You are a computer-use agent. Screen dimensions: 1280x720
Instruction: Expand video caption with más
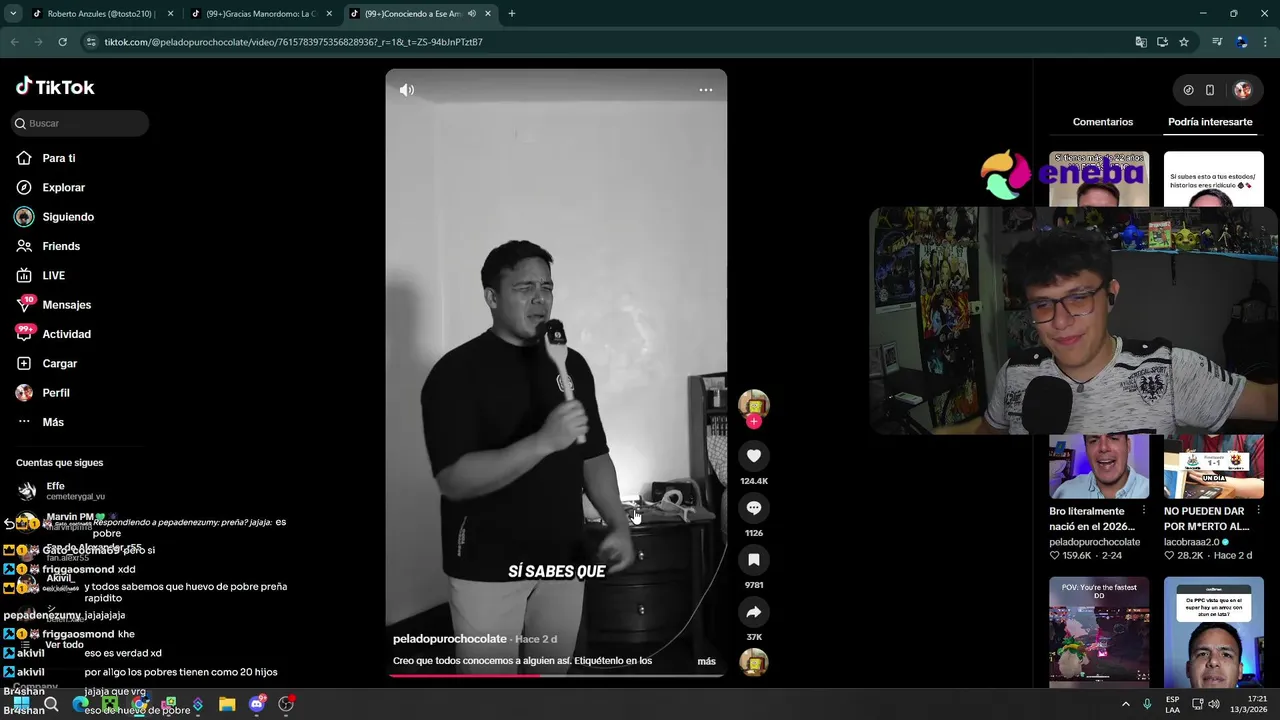pyautogui.click(x=706, y=661)
